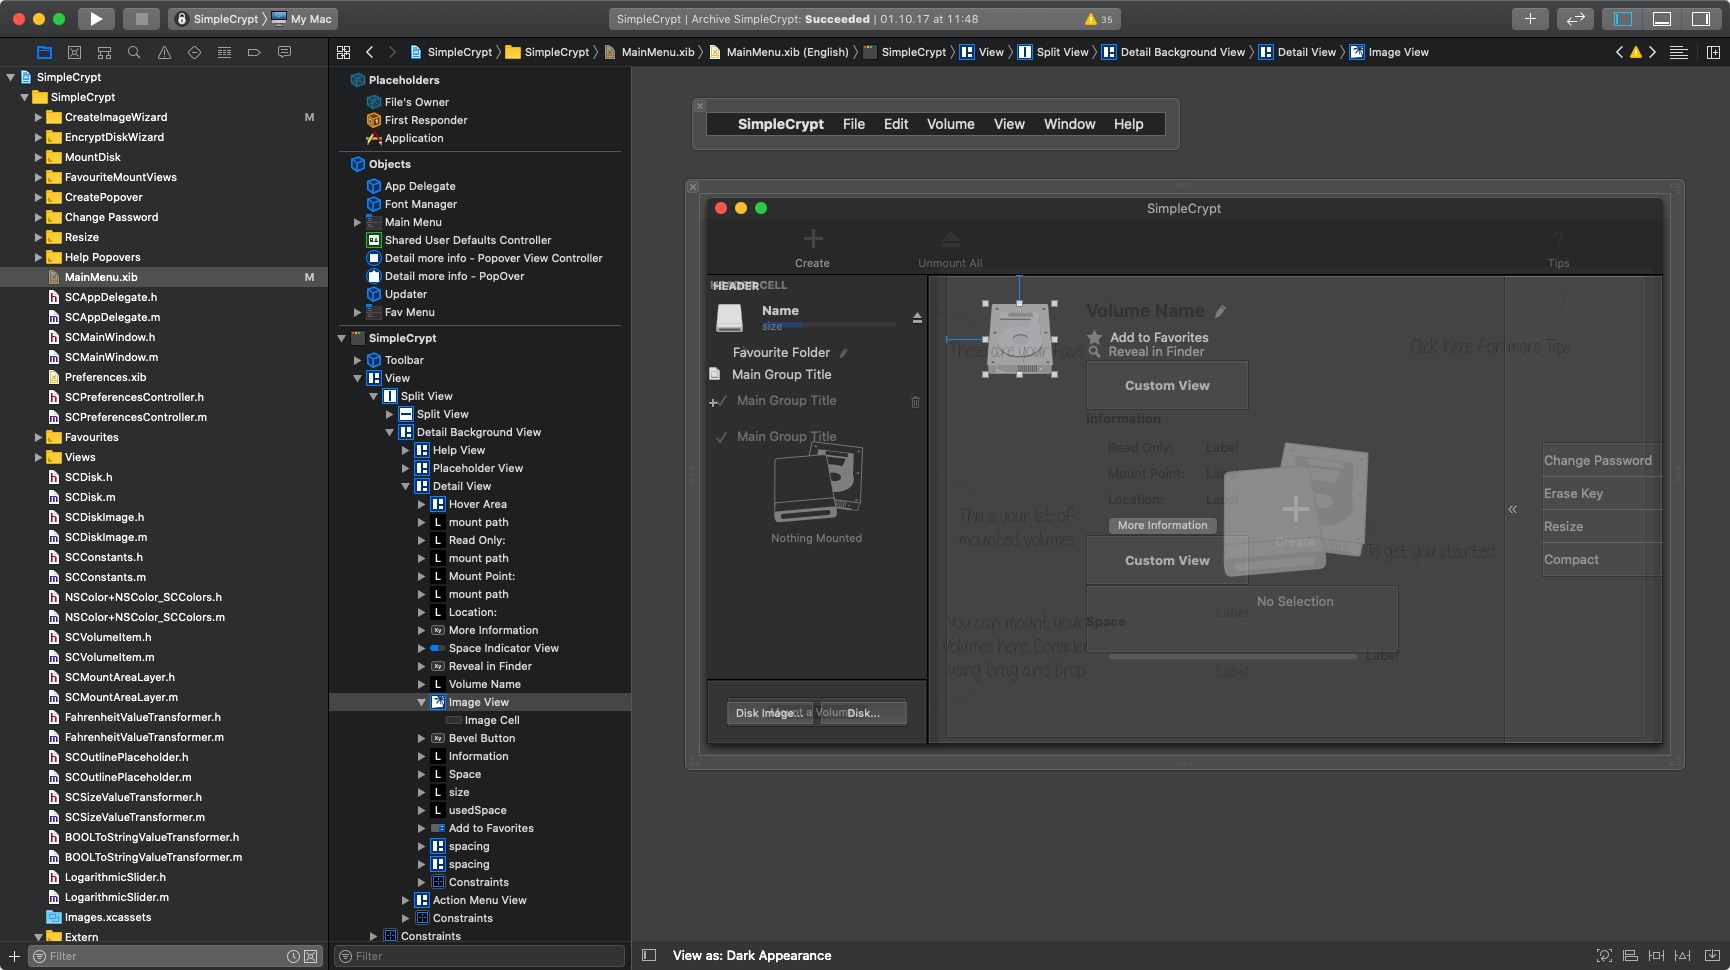Open Volume menu in canvas menu bar
Image resolution: width=1730 pixels, height=970 pixels.
pyautogui.click(x=950, y=124)
